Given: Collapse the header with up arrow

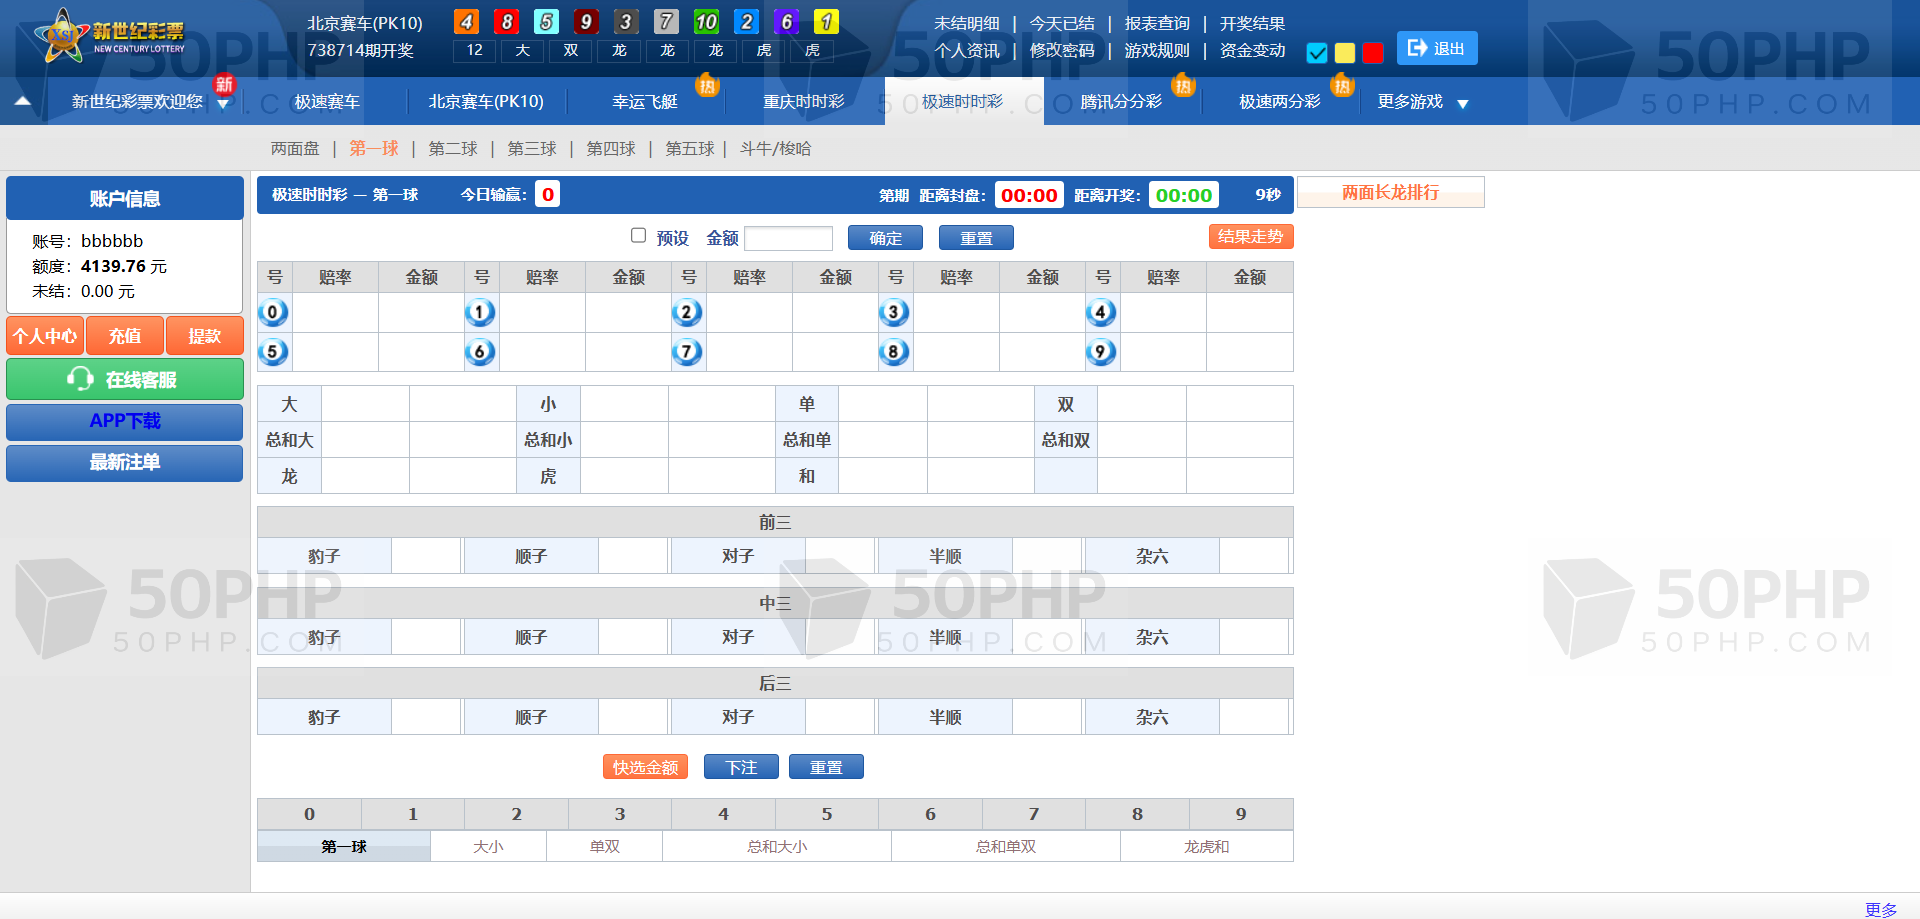Looking at the screenshot, I should pos(23,101).
